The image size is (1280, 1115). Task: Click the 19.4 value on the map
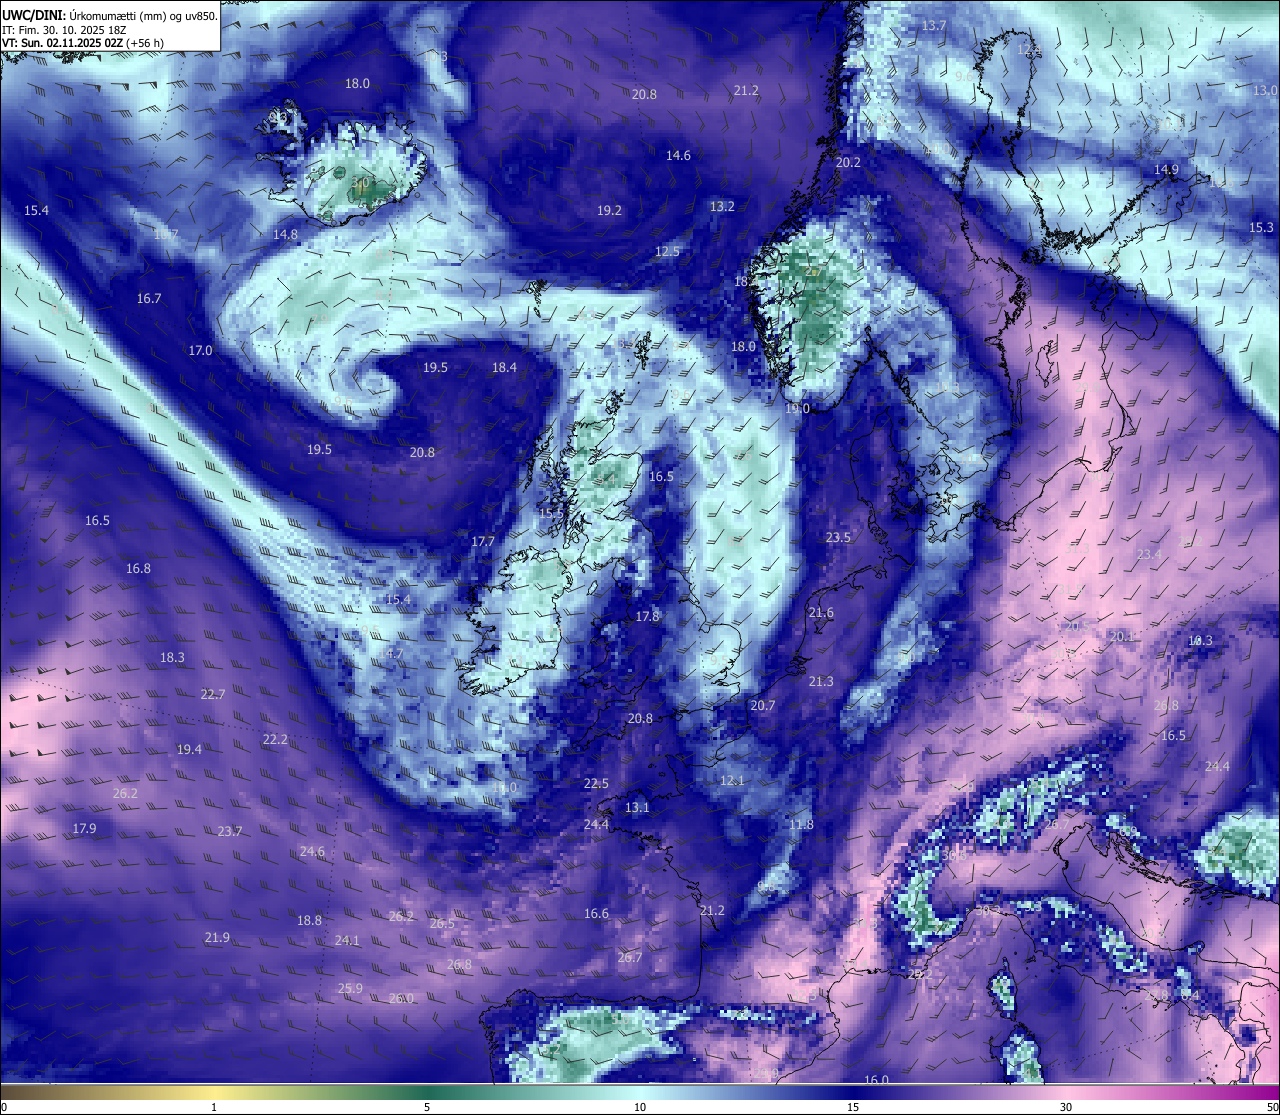coord(189,749)
